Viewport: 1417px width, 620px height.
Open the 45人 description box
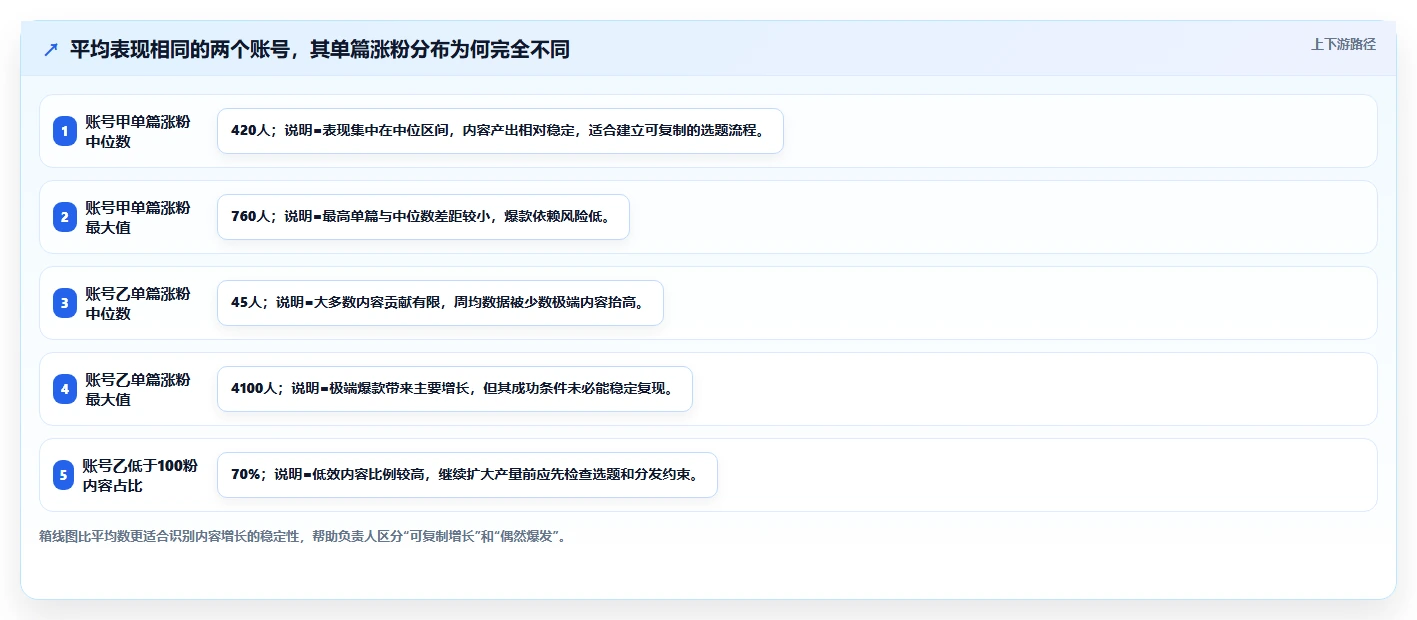[440, 303]
